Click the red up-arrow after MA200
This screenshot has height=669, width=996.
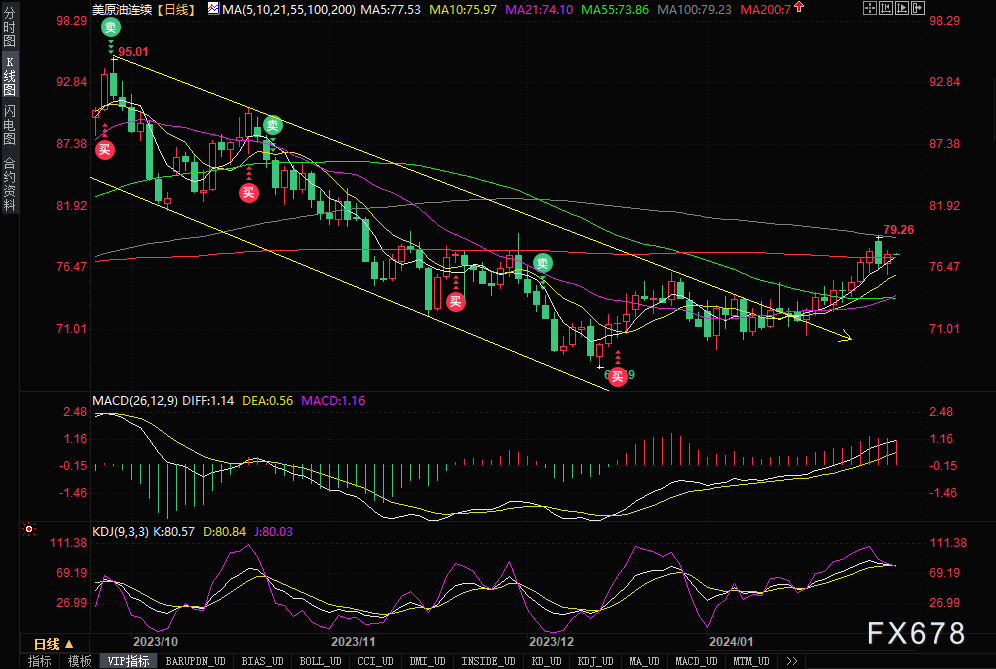(799, 8)
